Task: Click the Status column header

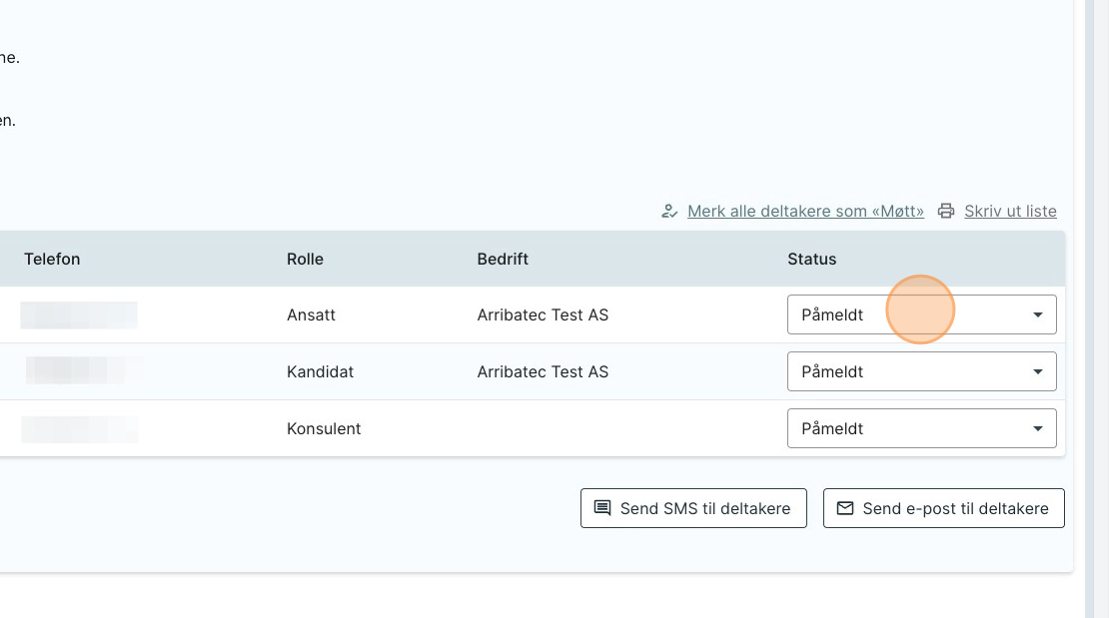Action: (811, 259)
